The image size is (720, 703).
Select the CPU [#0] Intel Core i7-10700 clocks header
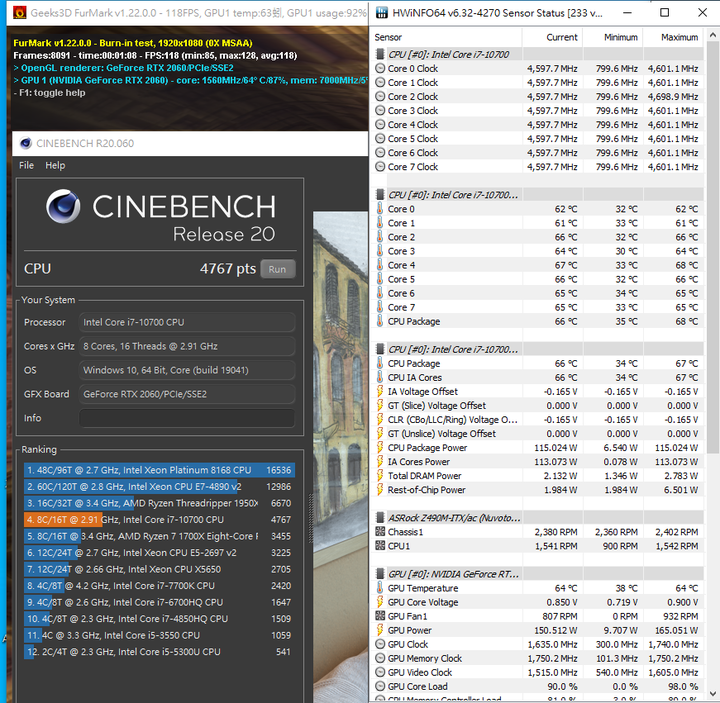538,54
